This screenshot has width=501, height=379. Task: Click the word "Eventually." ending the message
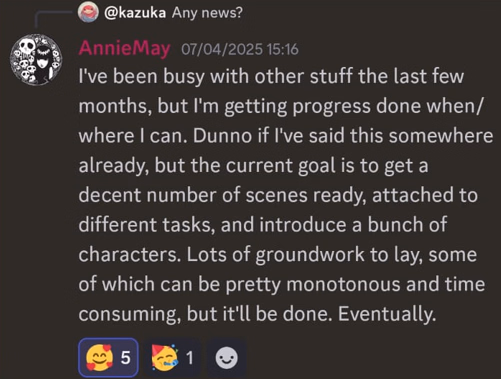(x=387, y=314)
